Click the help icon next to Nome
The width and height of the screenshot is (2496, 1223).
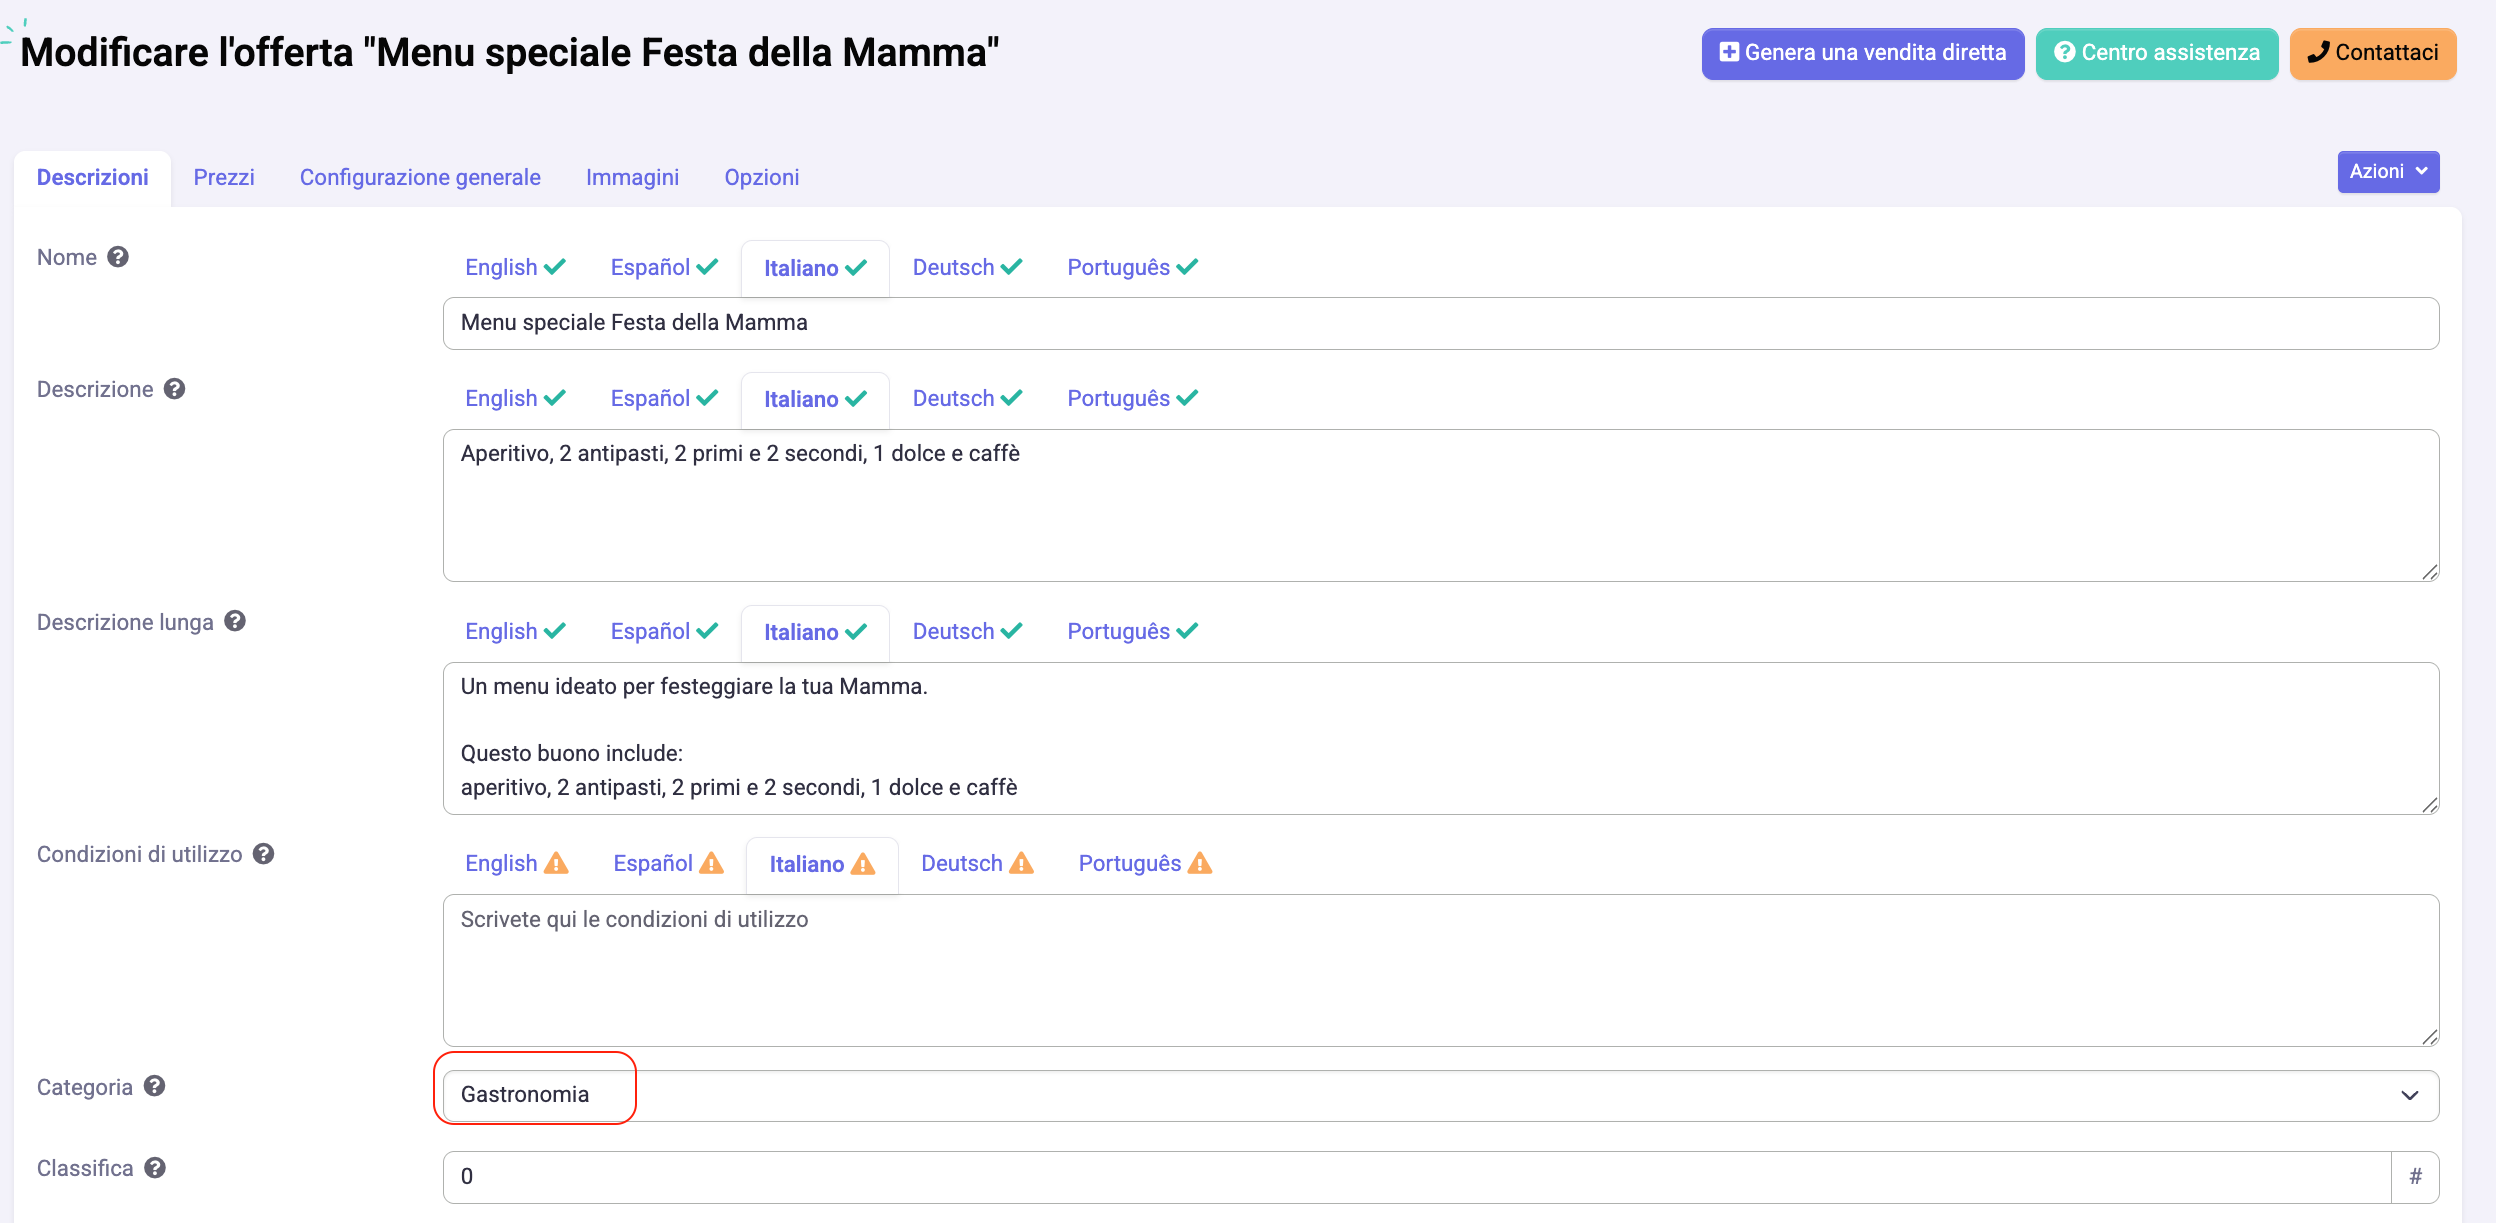(118, 257)
